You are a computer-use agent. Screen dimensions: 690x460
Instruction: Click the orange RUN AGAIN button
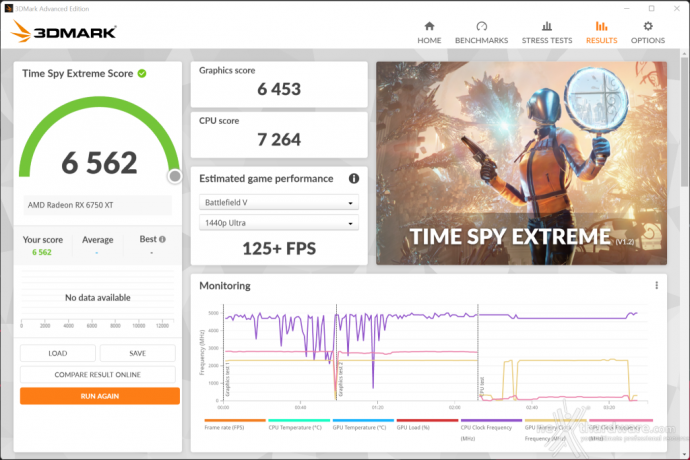pos(100,396)
